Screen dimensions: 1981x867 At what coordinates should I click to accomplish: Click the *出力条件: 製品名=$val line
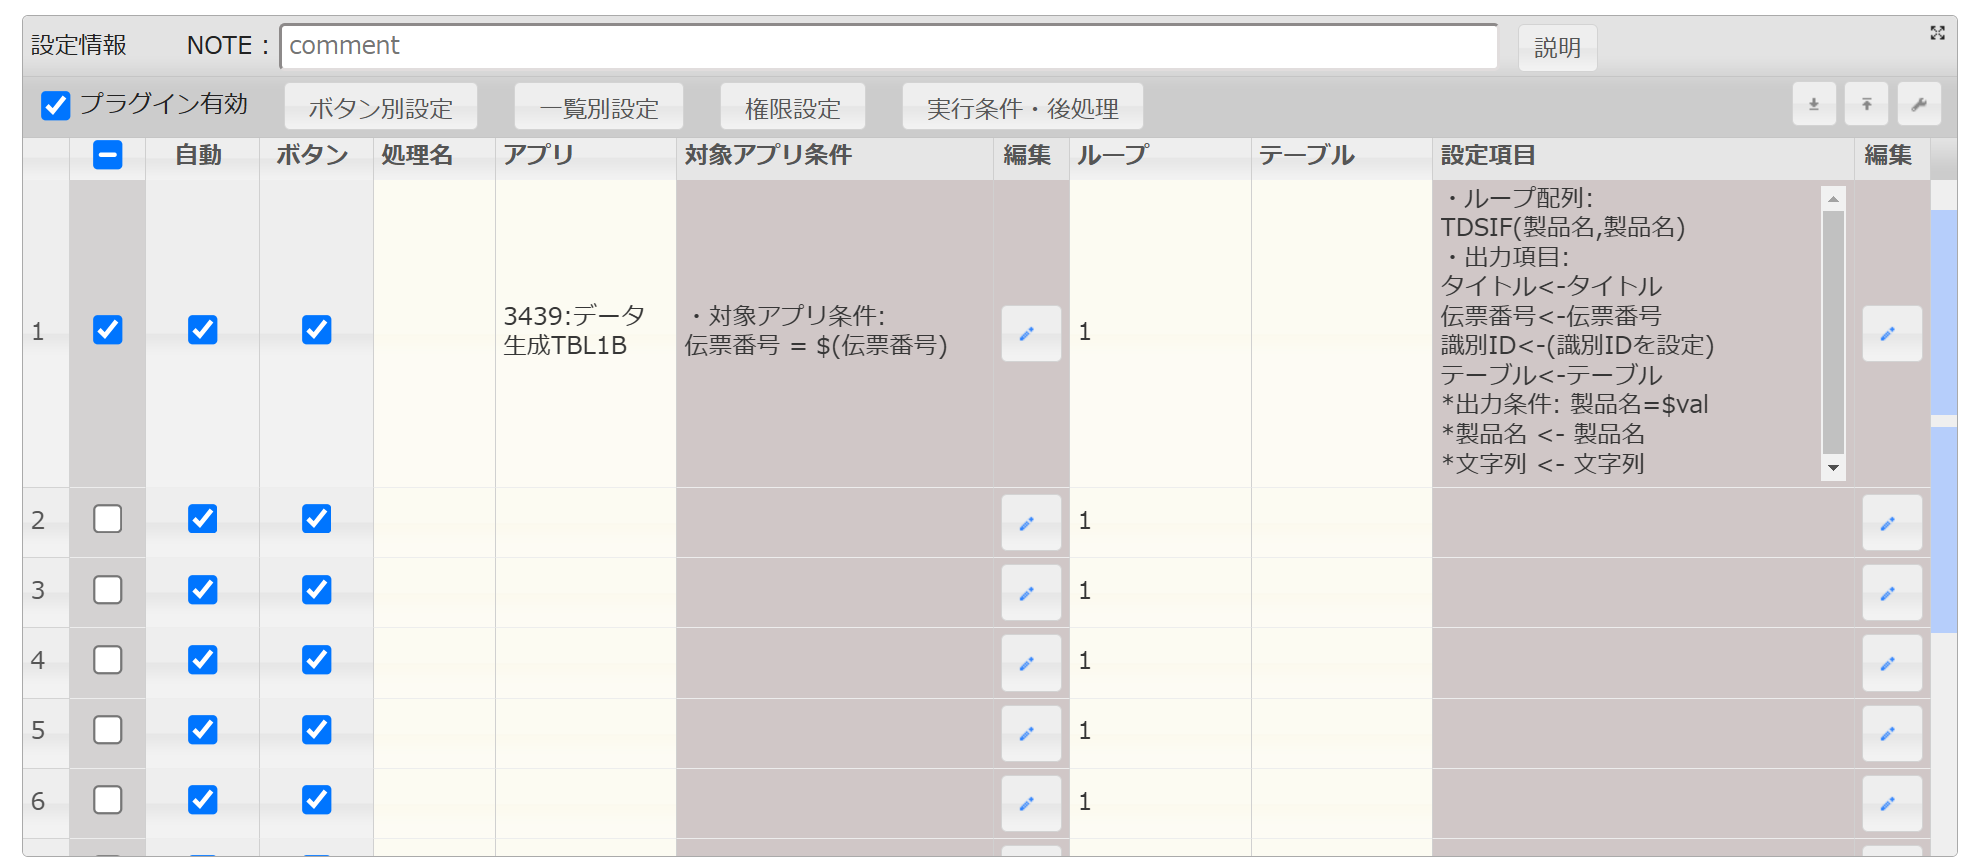pos(1575,405)
